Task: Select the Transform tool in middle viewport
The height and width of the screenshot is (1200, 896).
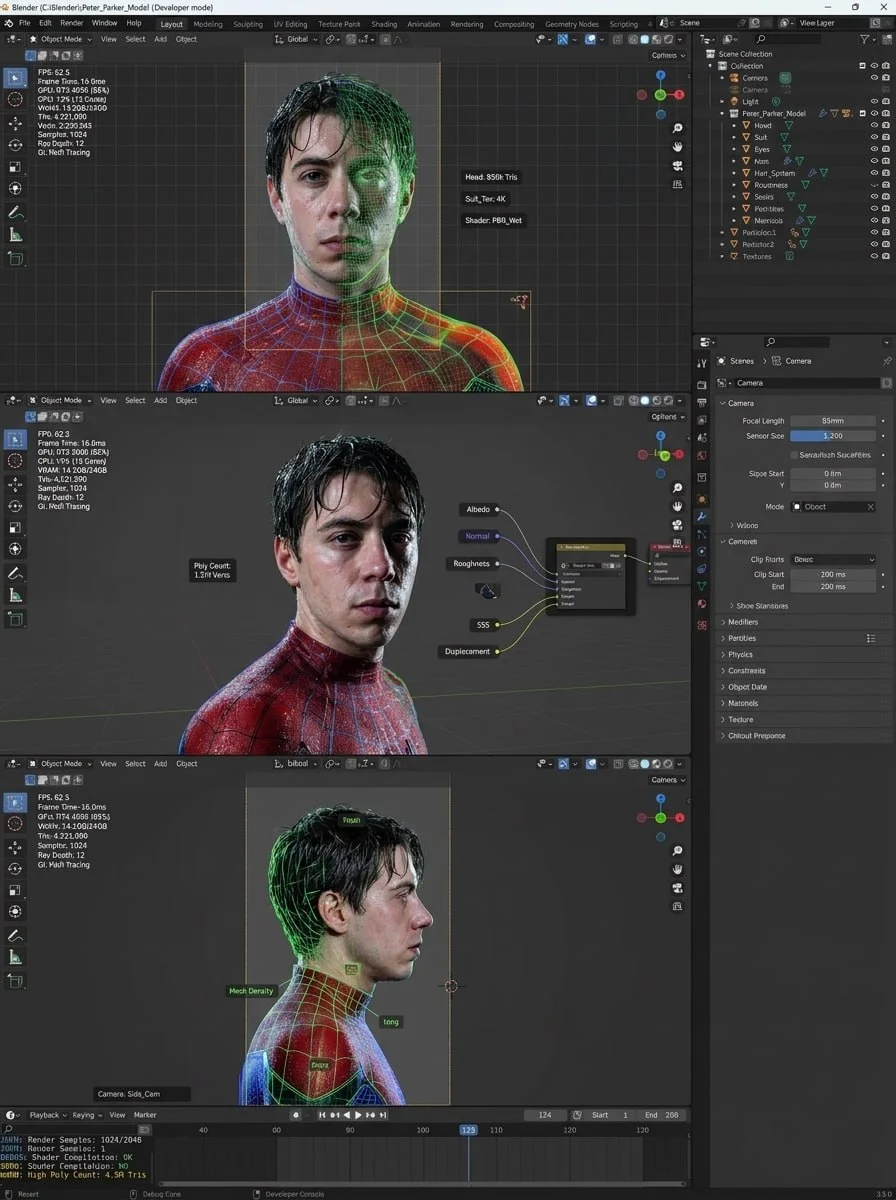Action: click(x=15, y=549)
